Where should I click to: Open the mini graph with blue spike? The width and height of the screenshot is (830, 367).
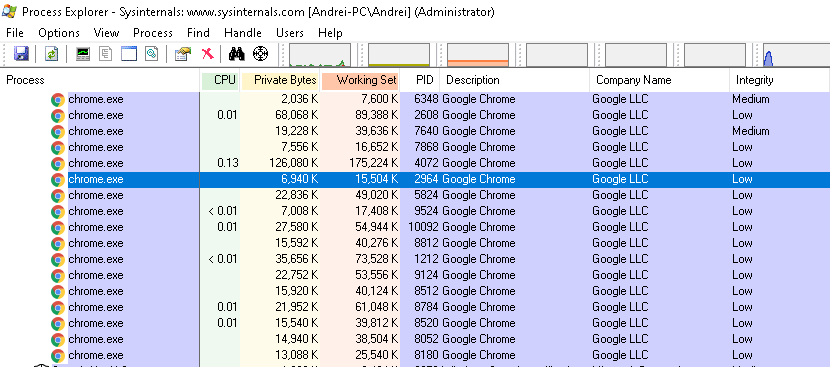point(796,55)
